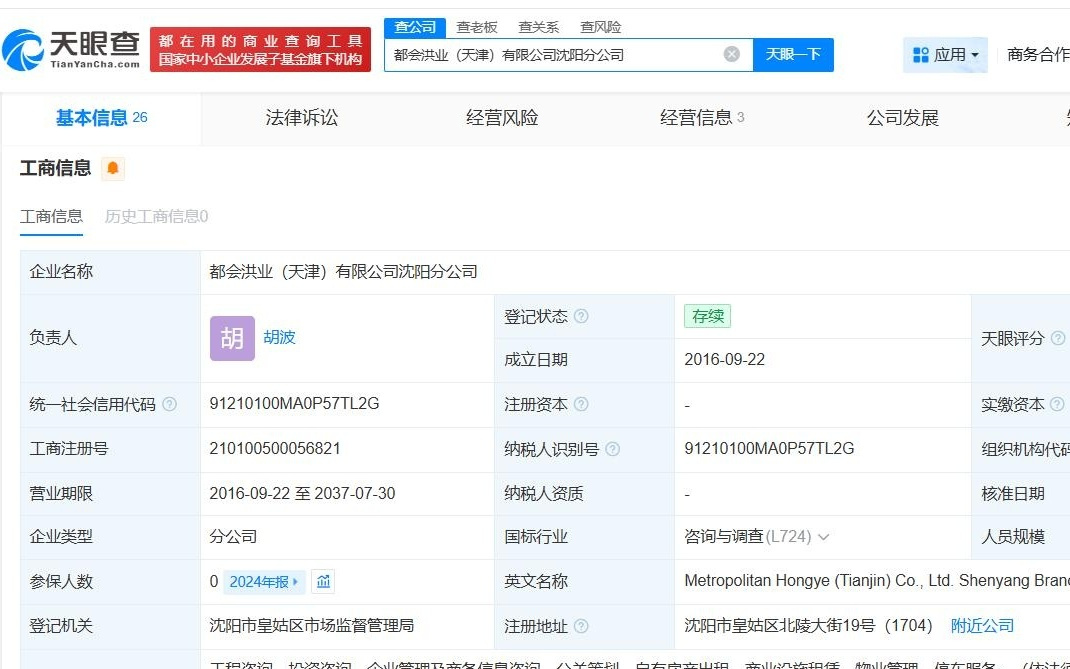This screenshot has height=669, width=1070.
Task: Click the 天眼一下 search button
Action: pyautogui.click(x=795, y=55)
